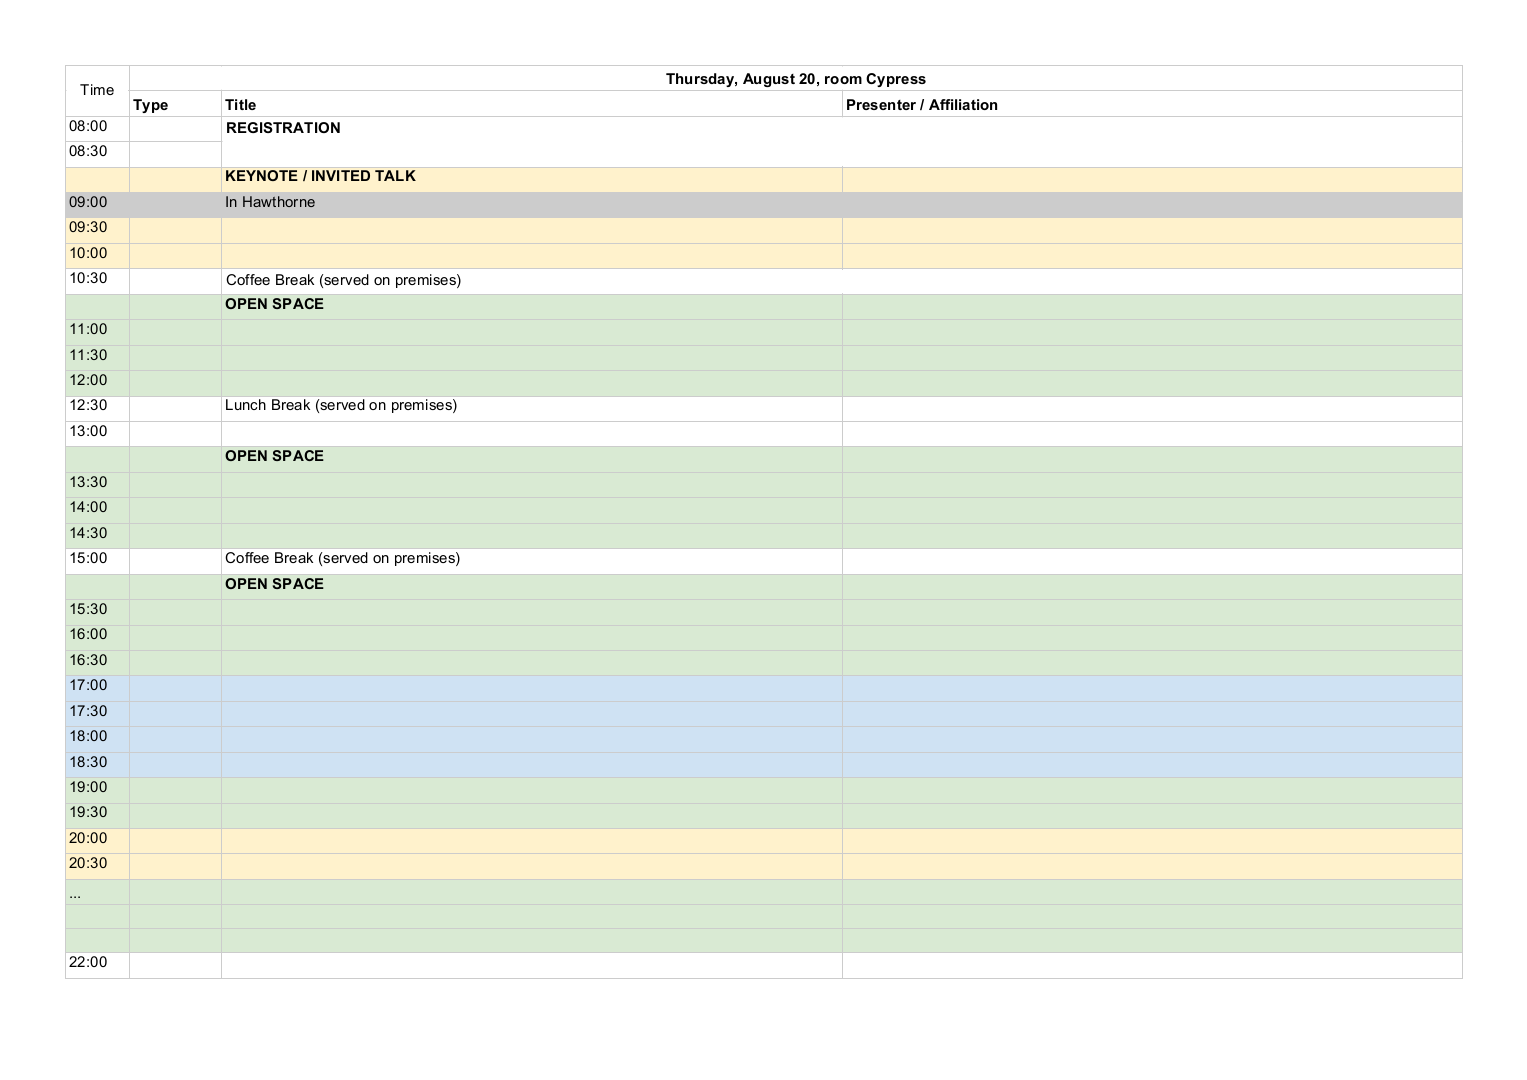Click the OPEN SPACE heading above 13:30

tap(274, 456)
